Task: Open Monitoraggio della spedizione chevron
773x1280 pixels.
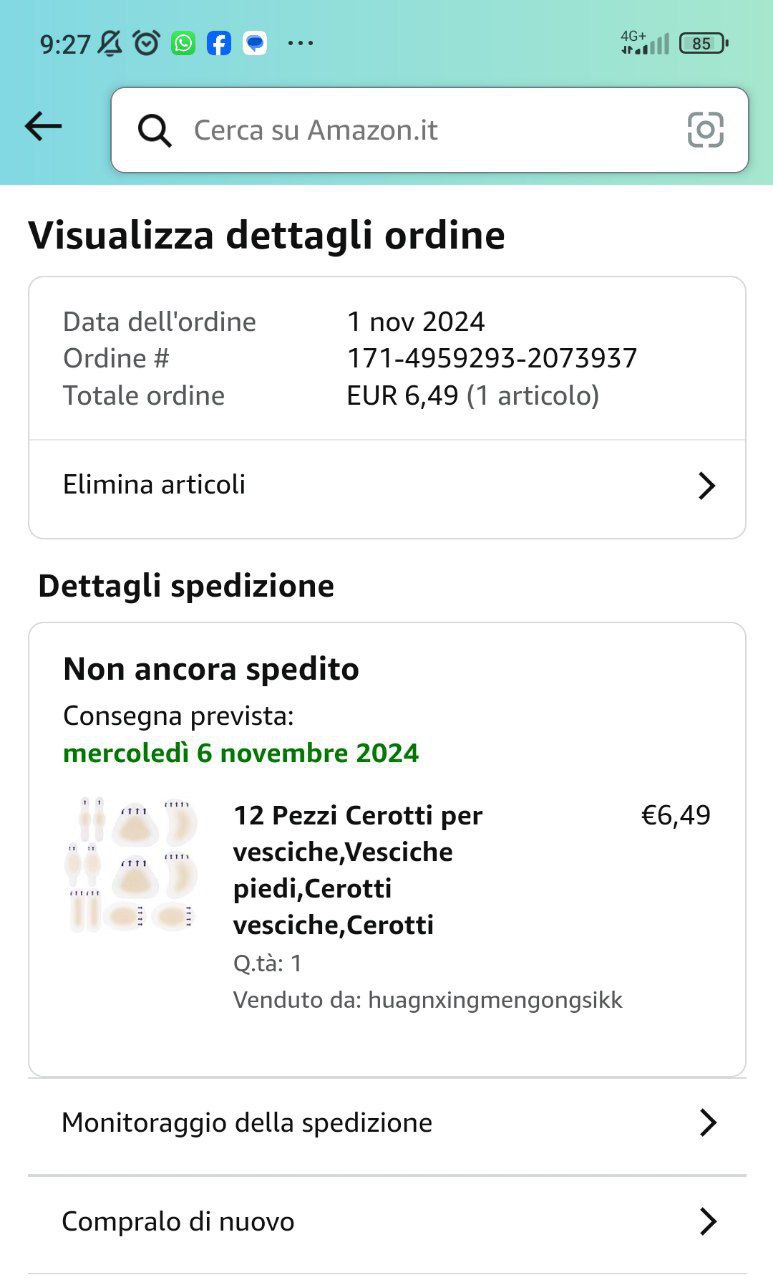Action: [x=707, y=1123]
